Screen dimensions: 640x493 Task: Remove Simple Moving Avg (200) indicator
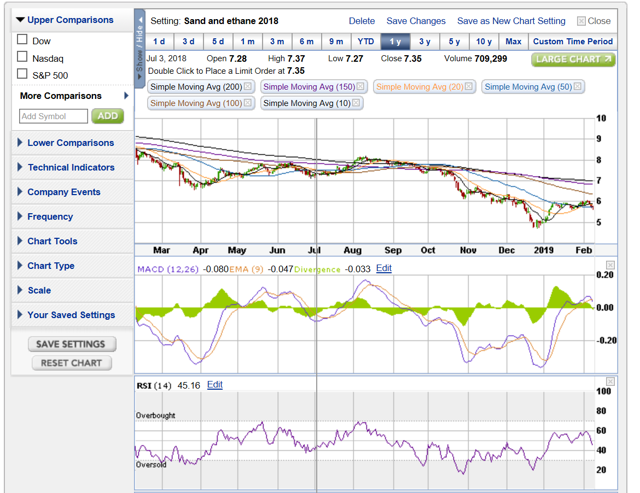(x=248, y=87)
